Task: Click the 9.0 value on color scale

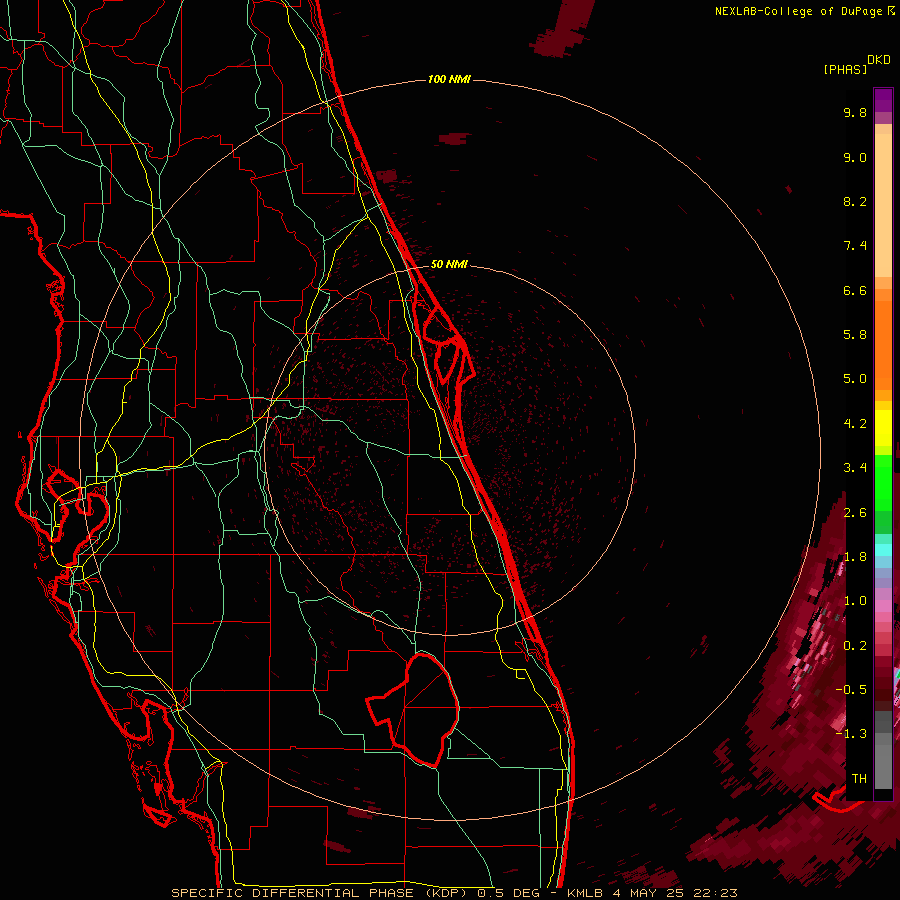Action: (855, 157)
